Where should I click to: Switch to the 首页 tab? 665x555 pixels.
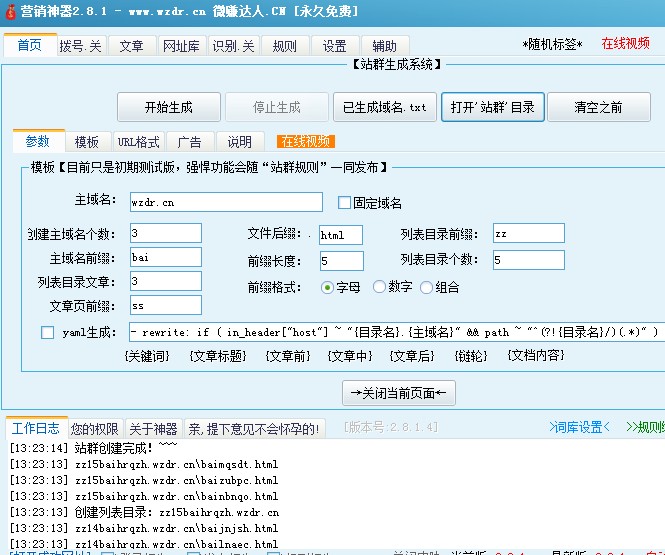[x=30, y=45]
